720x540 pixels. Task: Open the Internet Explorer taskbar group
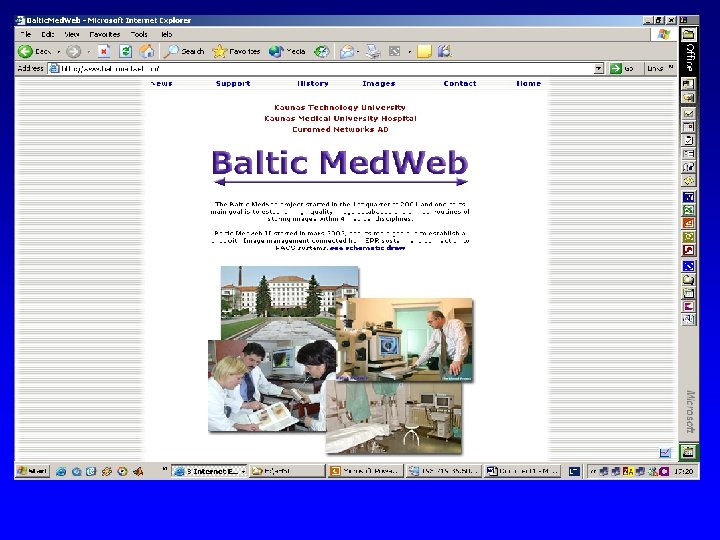(209, 471)
